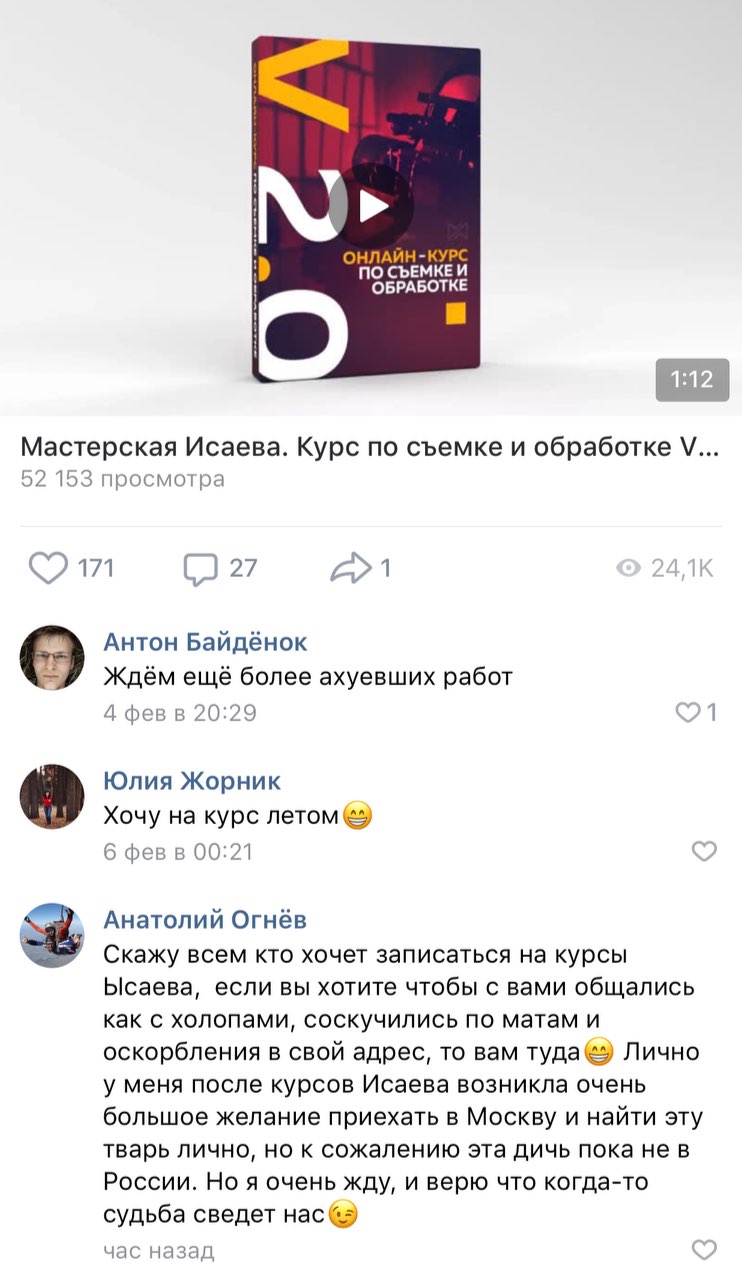The image size is (742, 1280).
Task: Tap the eye views counter icon
Action: tap(629, 569)
